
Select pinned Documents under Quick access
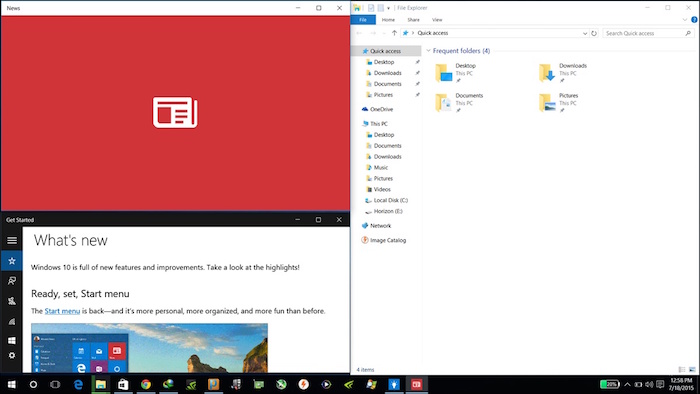point(388,84)
